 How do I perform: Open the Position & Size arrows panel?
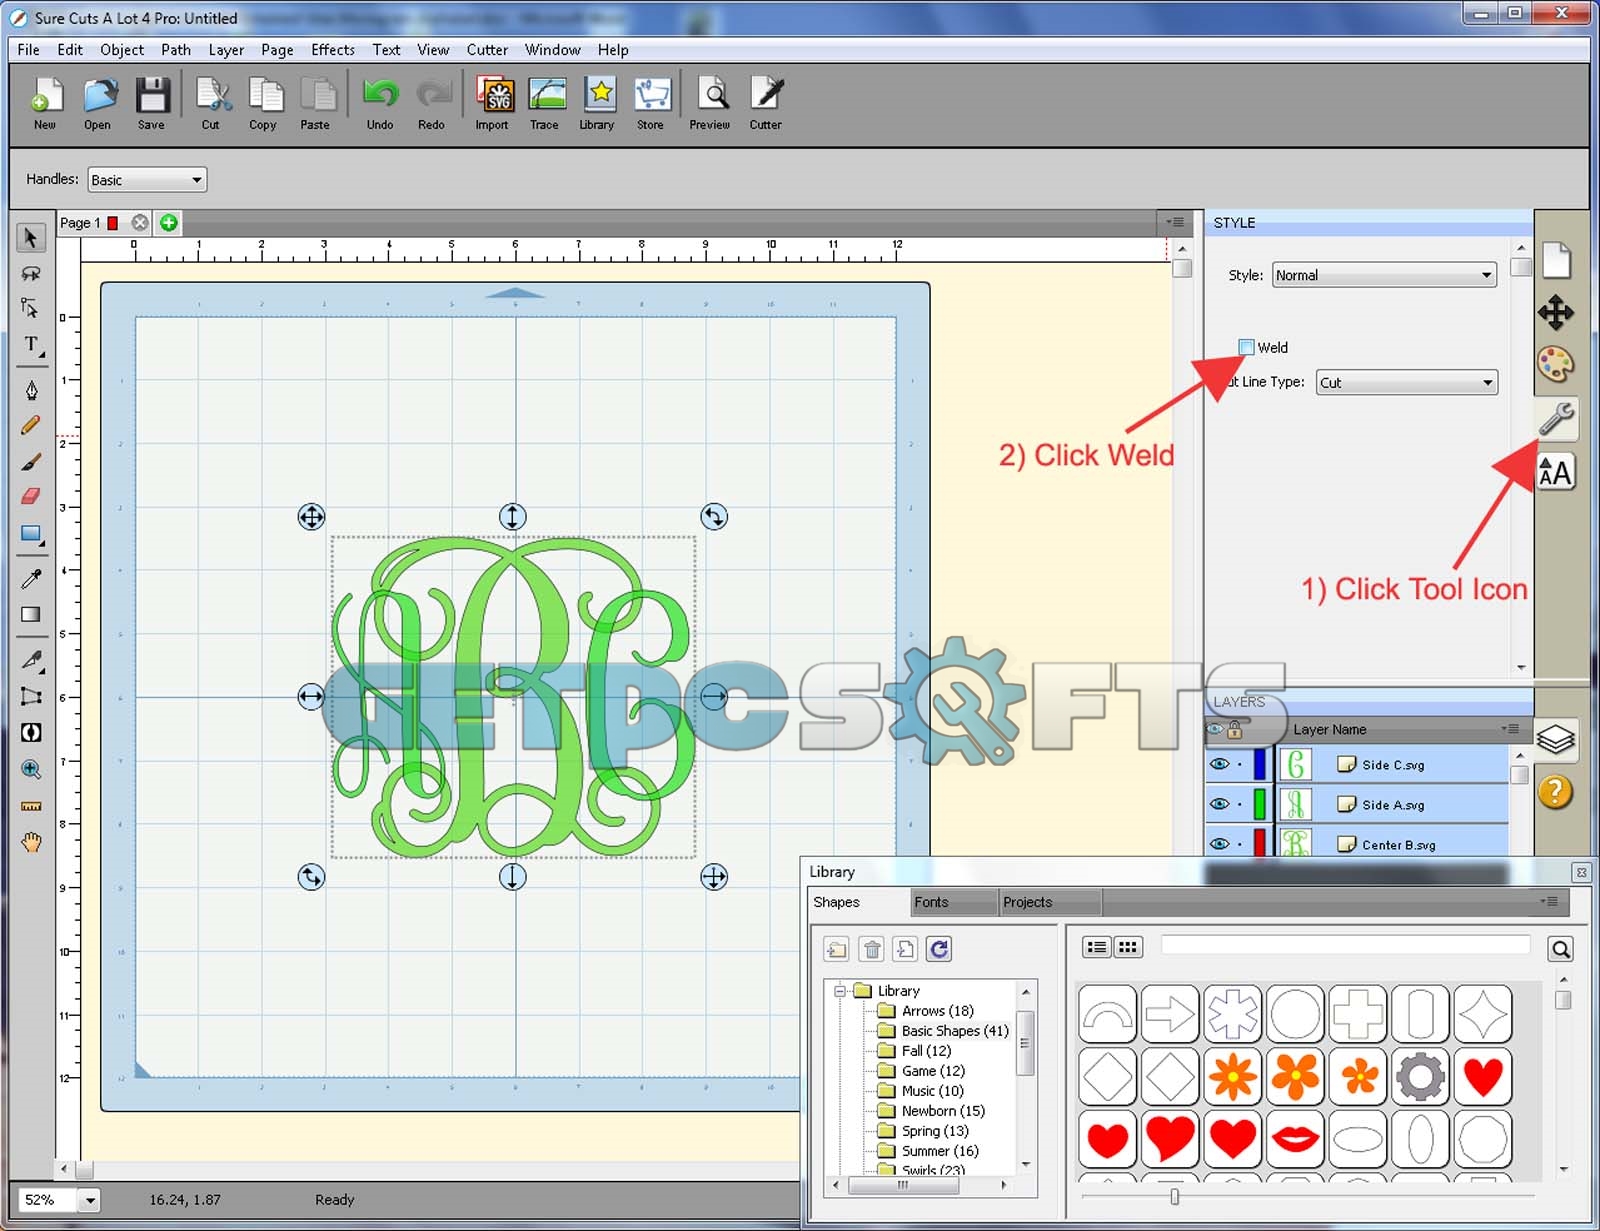tap(1556, 313)
